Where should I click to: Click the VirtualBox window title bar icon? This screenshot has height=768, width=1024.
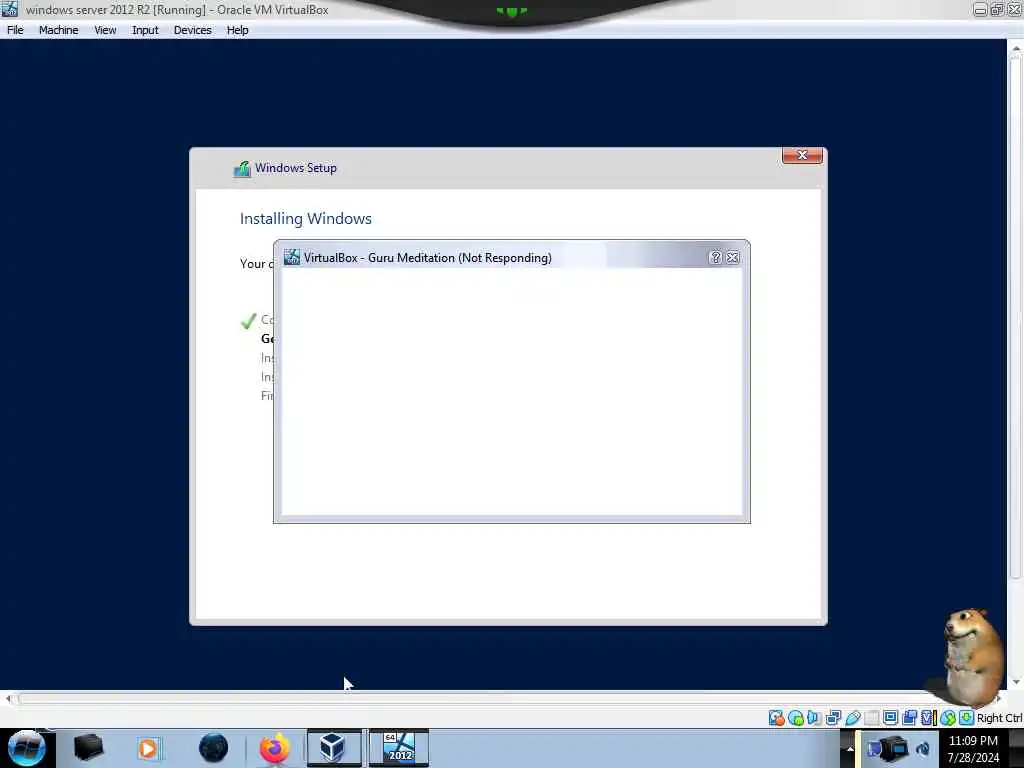10,9
